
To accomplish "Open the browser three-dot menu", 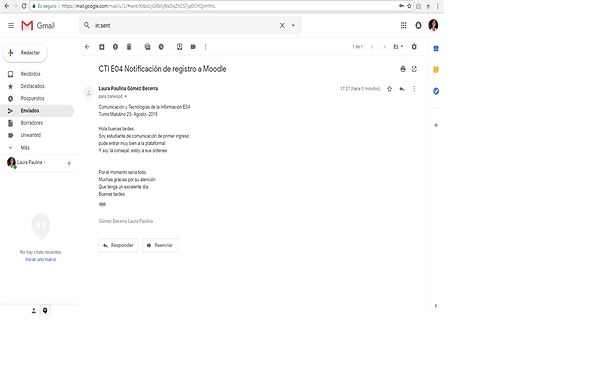I will [438, 6].
